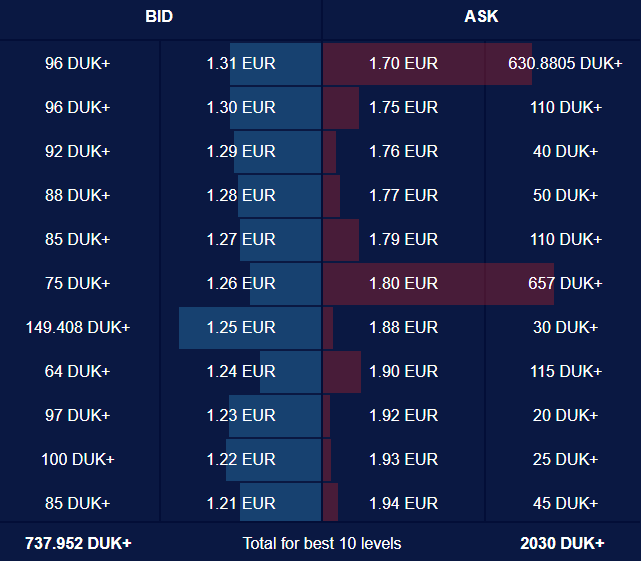The image size is (641, 561).
Task: Click the 100 DUK+ bid quantity
Action: 78,459
